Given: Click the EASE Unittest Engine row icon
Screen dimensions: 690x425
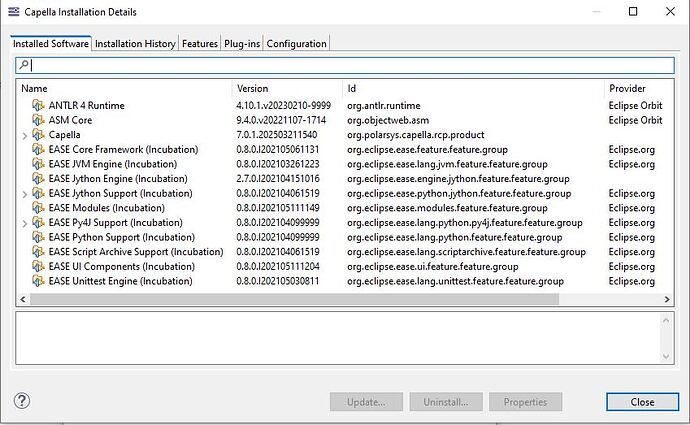Looking at the screenshot, I should point(38,281).
